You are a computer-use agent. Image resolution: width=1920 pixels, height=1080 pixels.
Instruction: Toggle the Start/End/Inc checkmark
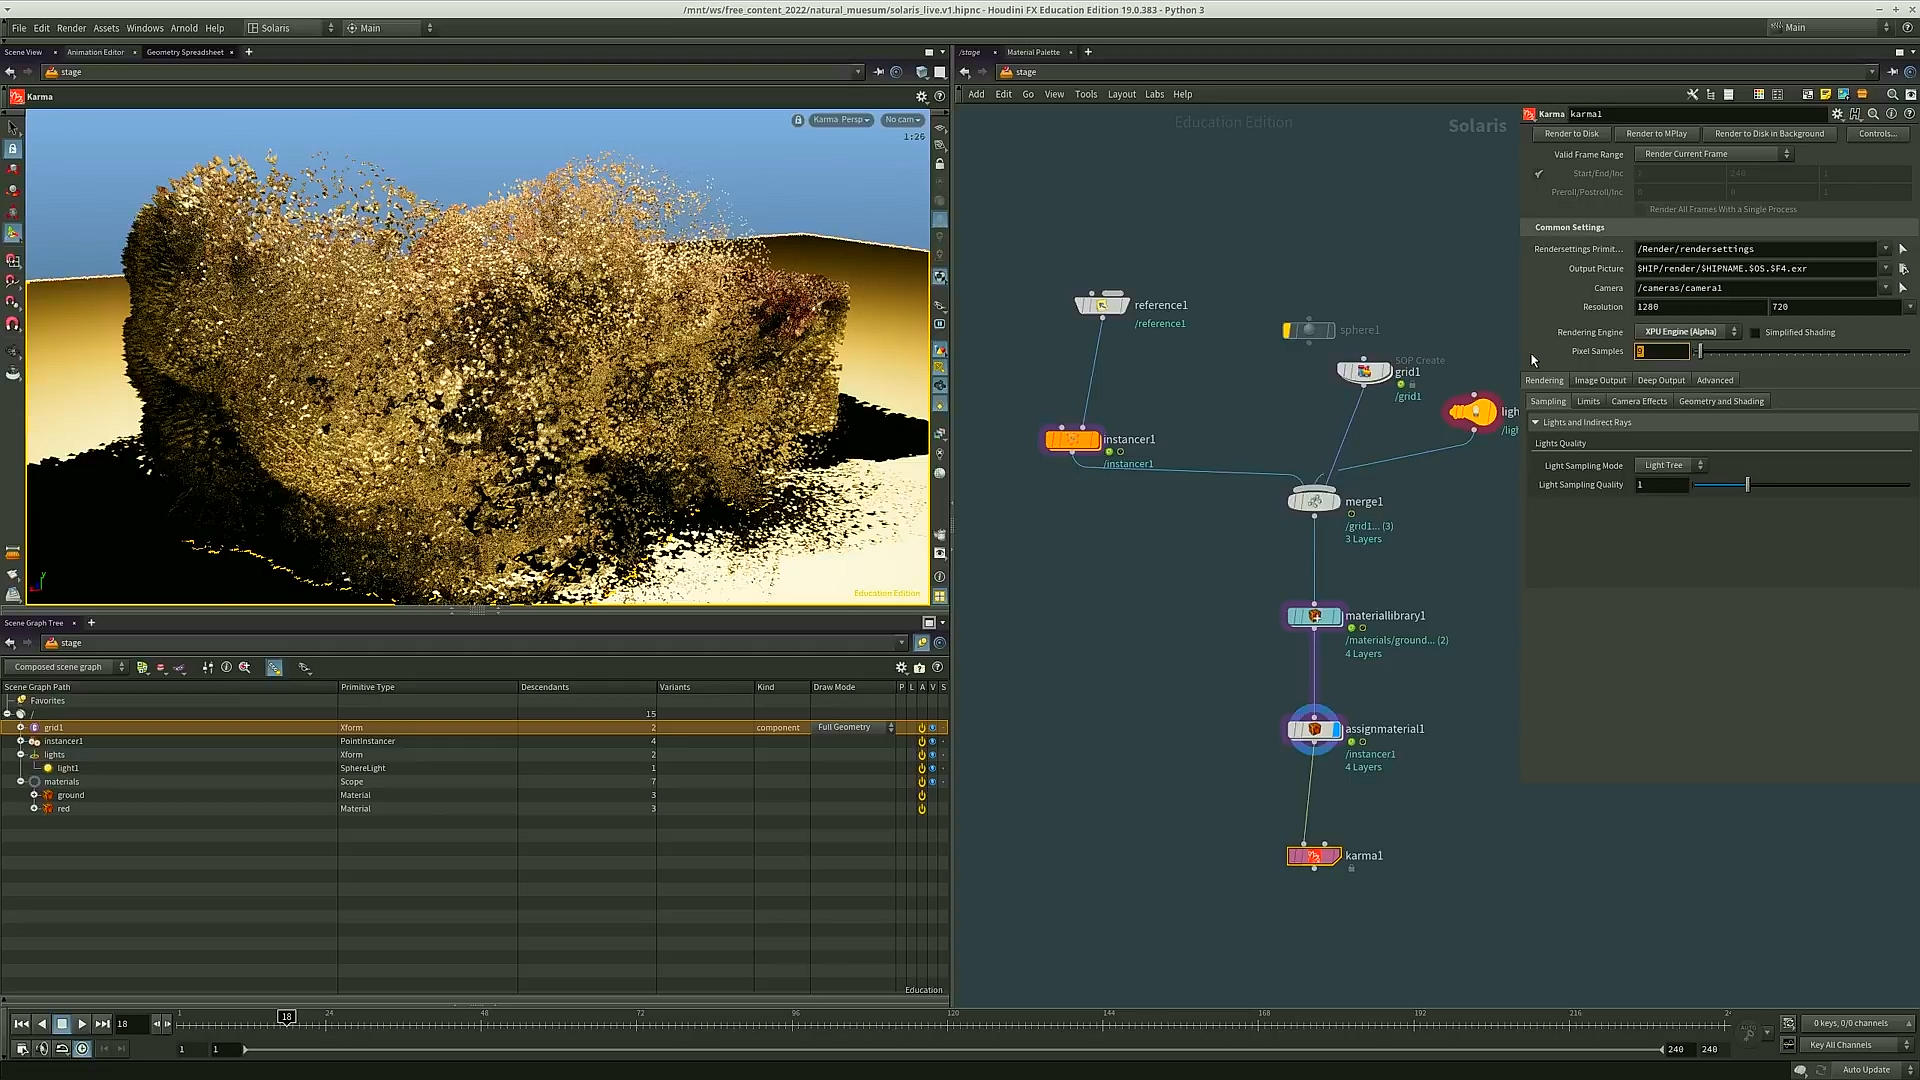click(1539, 173)
